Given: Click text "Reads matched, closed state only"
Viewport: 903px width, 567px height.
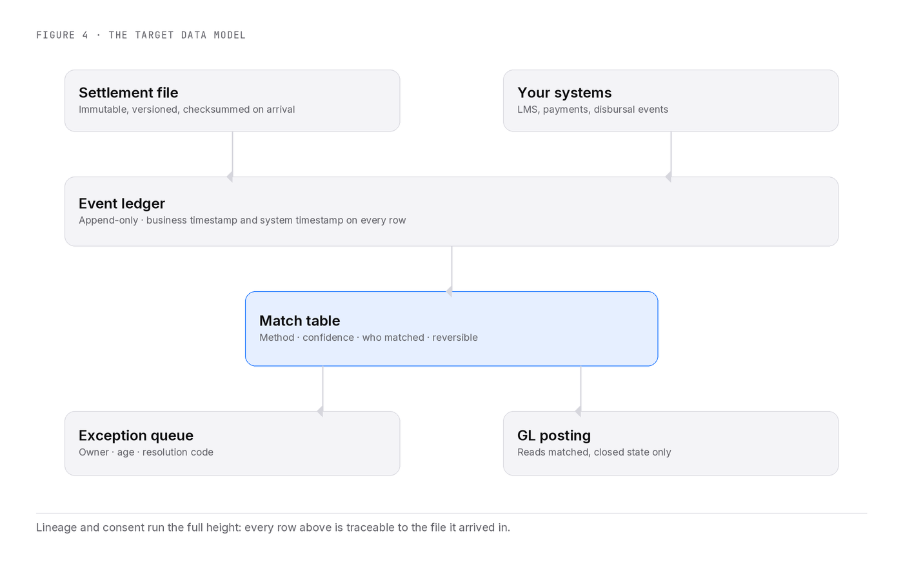Looking at the screenshot, I should coord(594,452).
